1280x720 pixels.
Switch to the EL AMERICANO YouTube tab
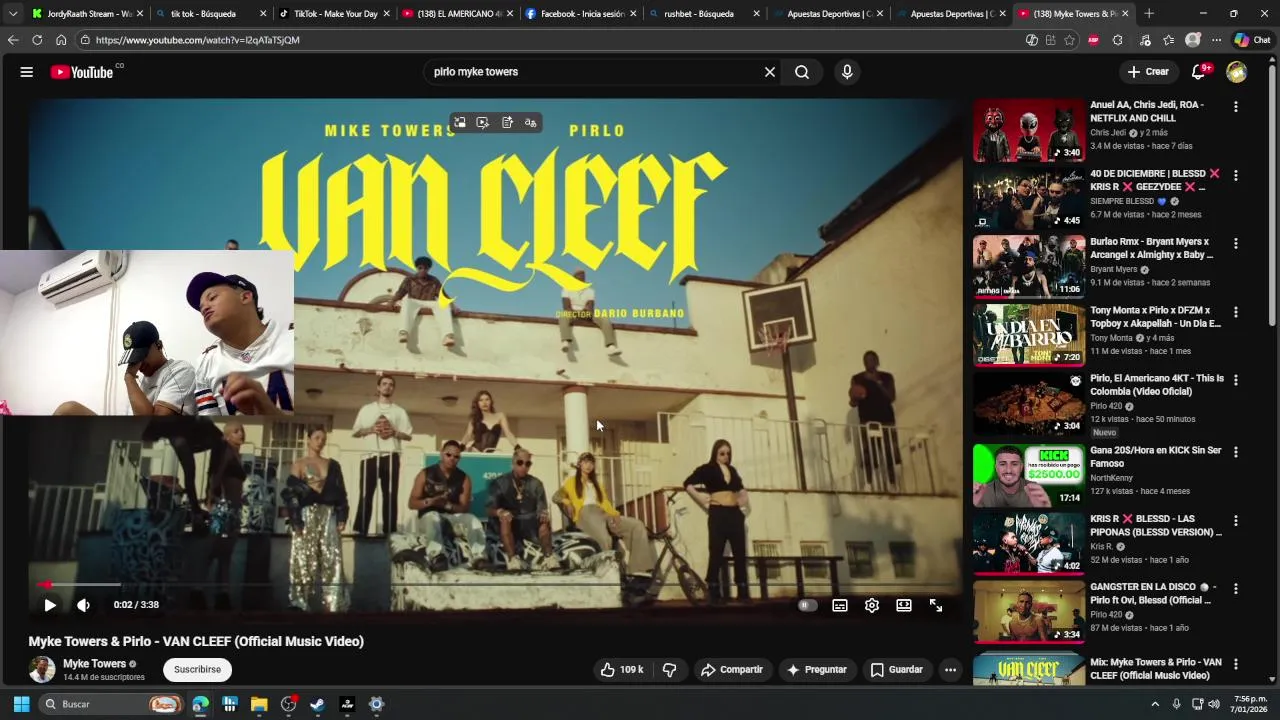[457, 14]
